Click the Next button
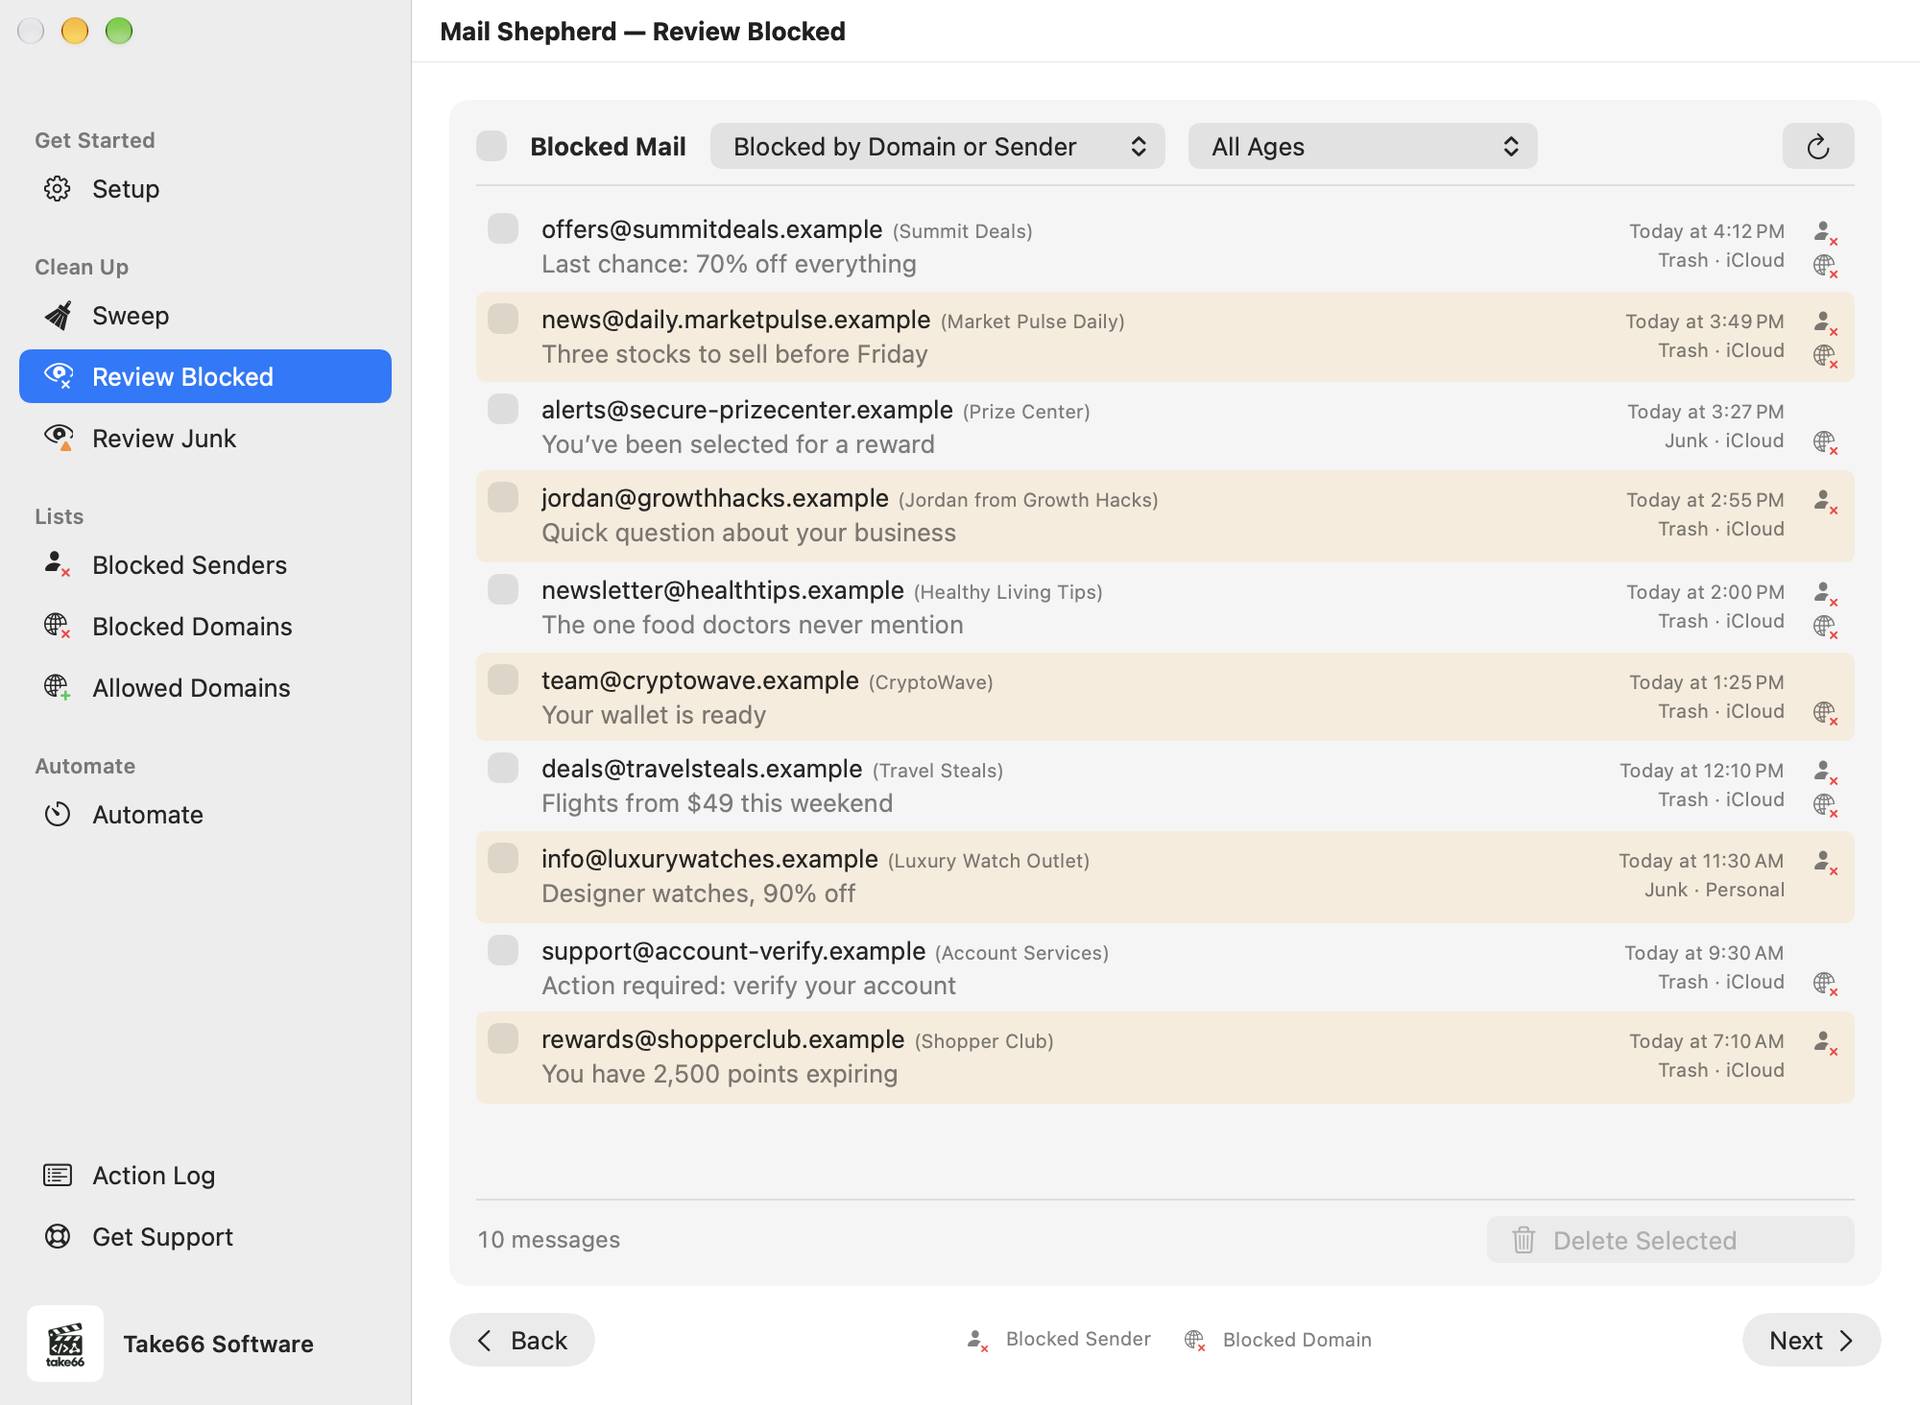Image resolution: width=1920 pixels, height=1405 pixels. pyautogui.click(x=1811, y=1340)
